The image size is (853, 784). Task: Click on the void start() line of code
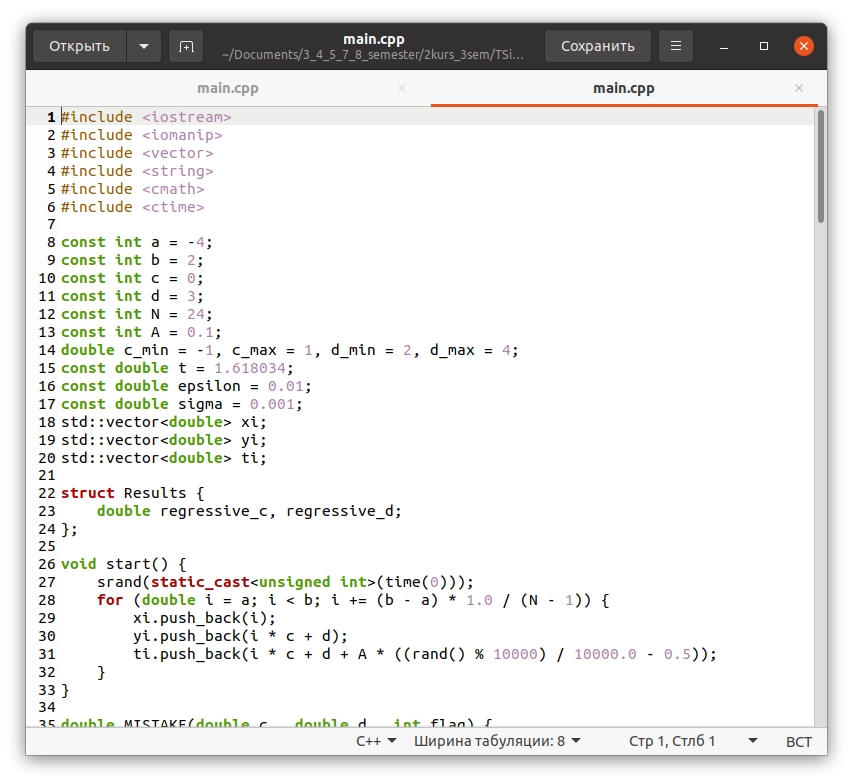click(124, 565)
